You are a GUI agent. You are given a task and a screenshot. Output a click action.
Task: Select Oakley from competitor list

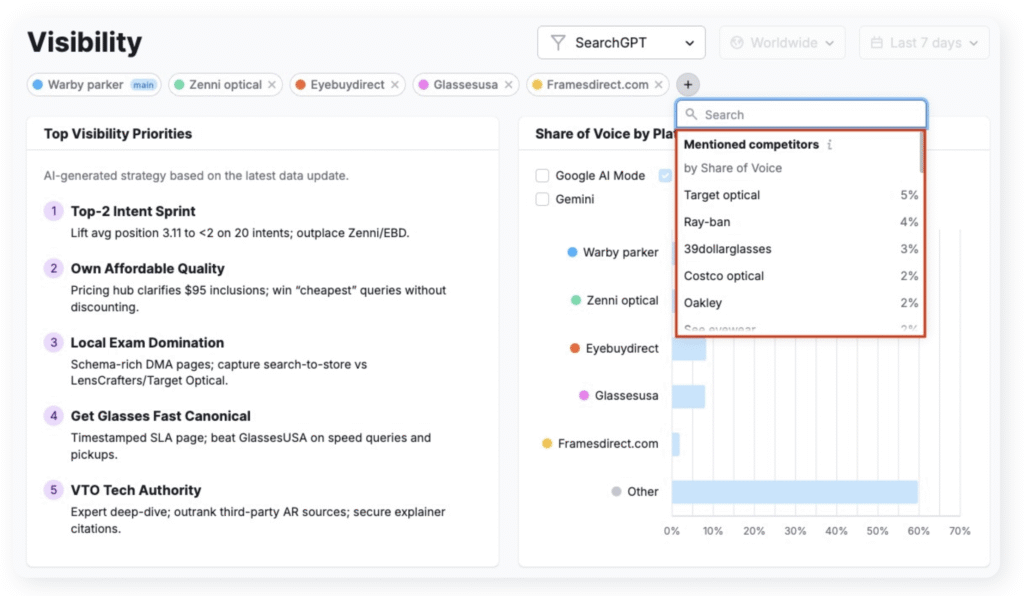coord(801,303)
